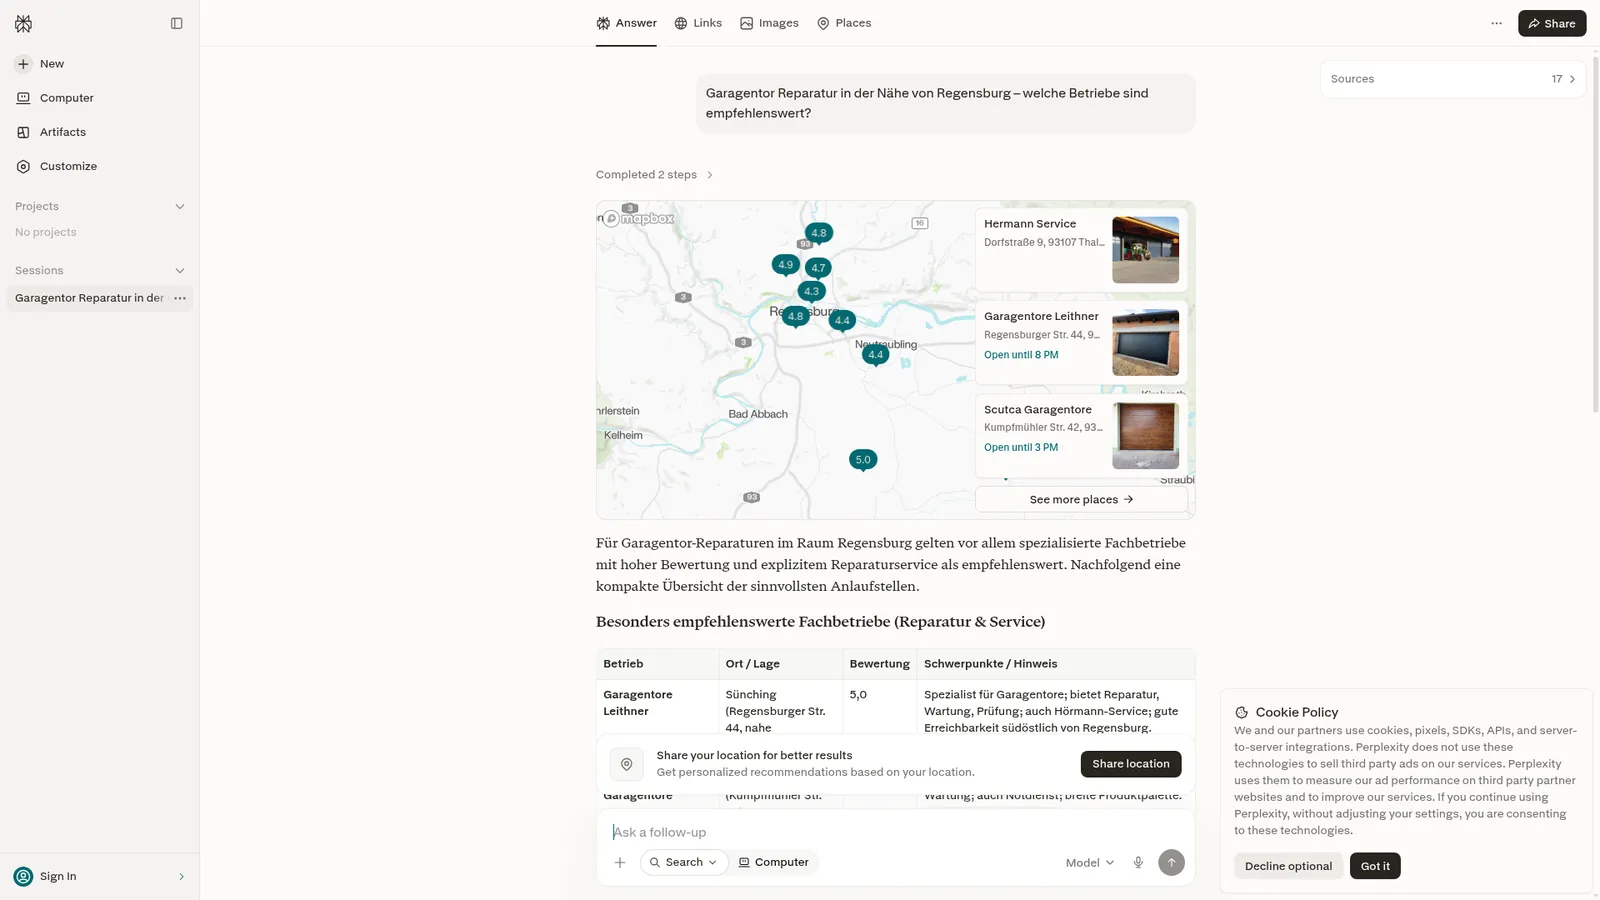Collapse the Sessions section
This screenshot has width=1600, height=900.
(x=180, y=271)
